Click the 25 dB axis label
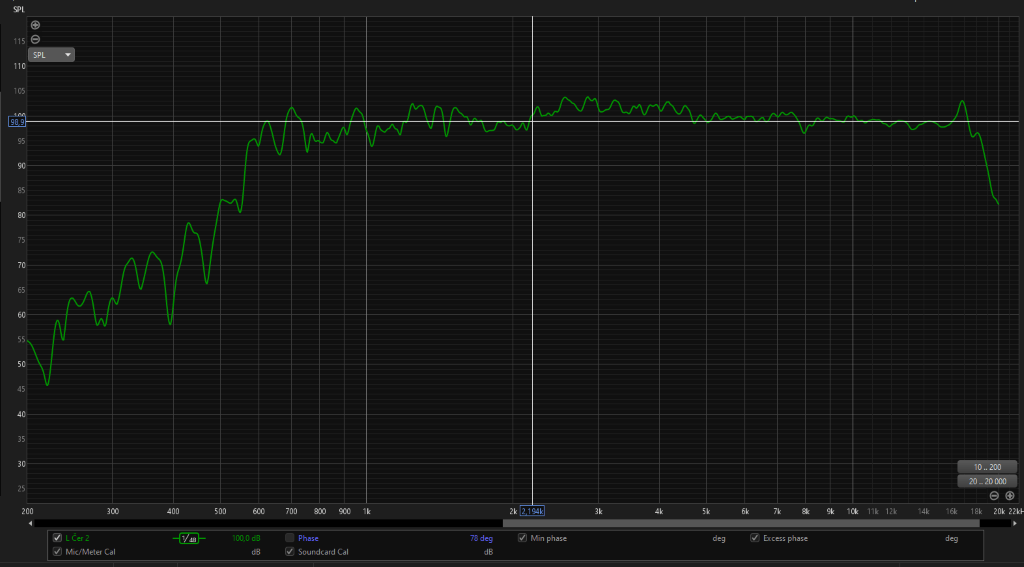Screen dimensions: 1024x567 point(22,489)
